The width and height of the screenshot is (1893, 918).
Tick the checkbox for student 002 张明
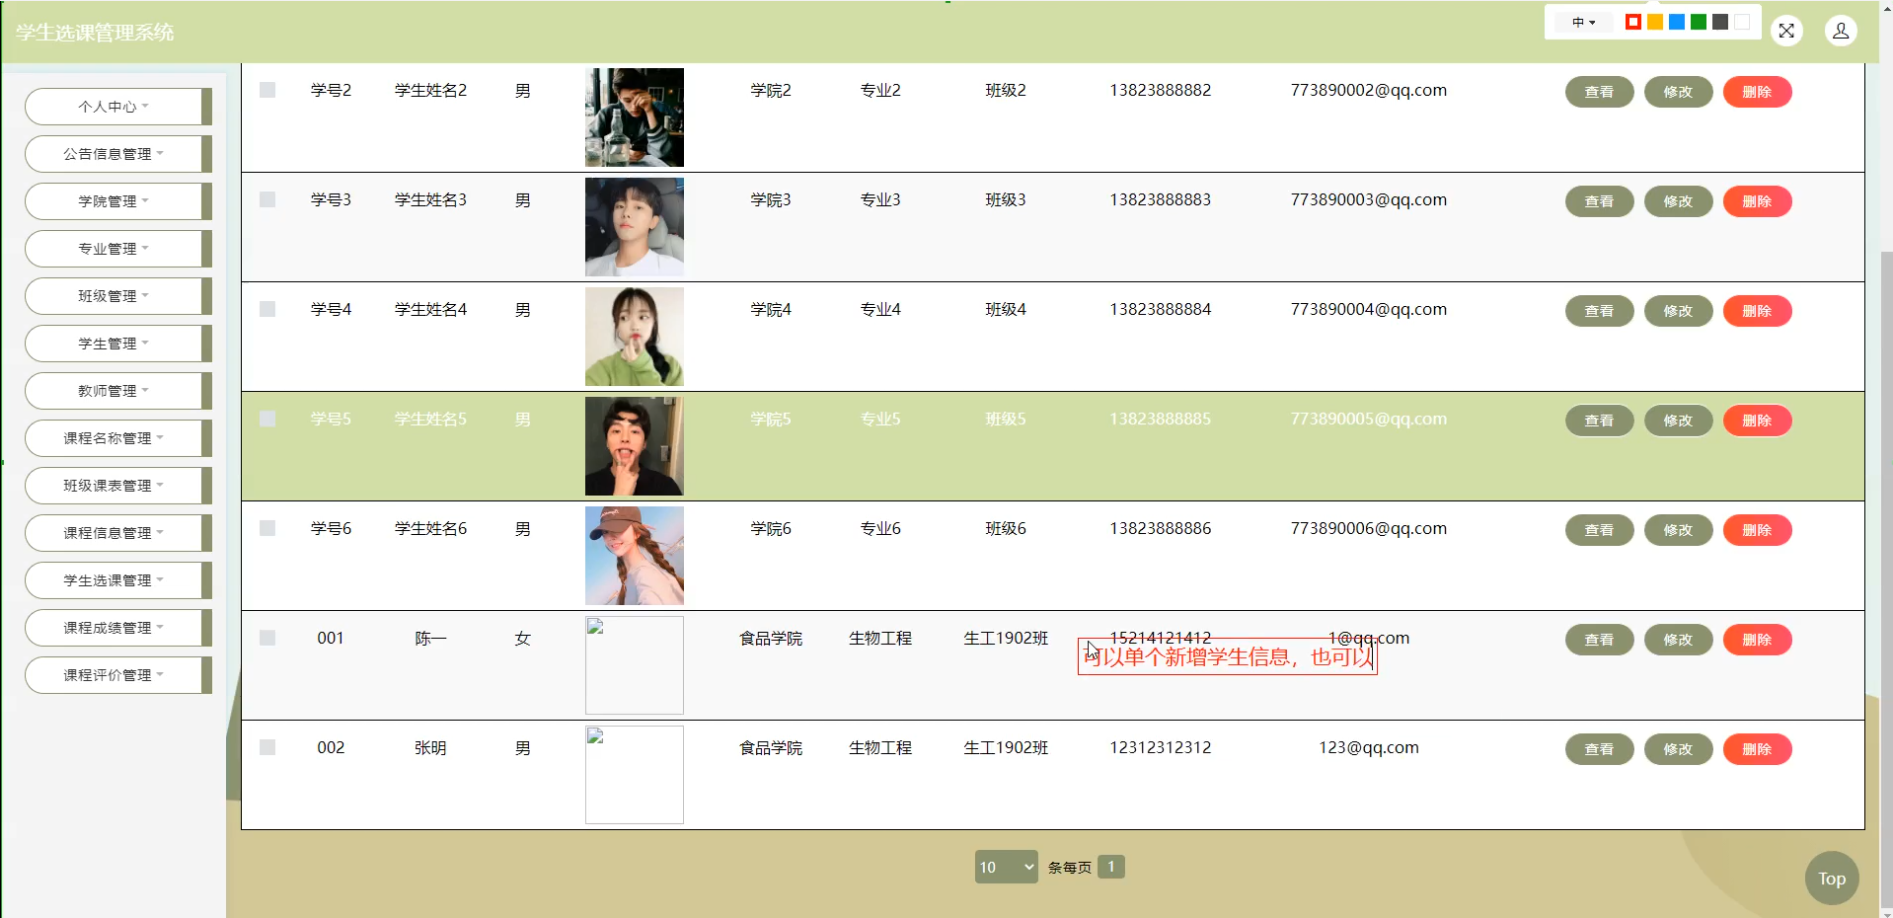coord(267,747)
